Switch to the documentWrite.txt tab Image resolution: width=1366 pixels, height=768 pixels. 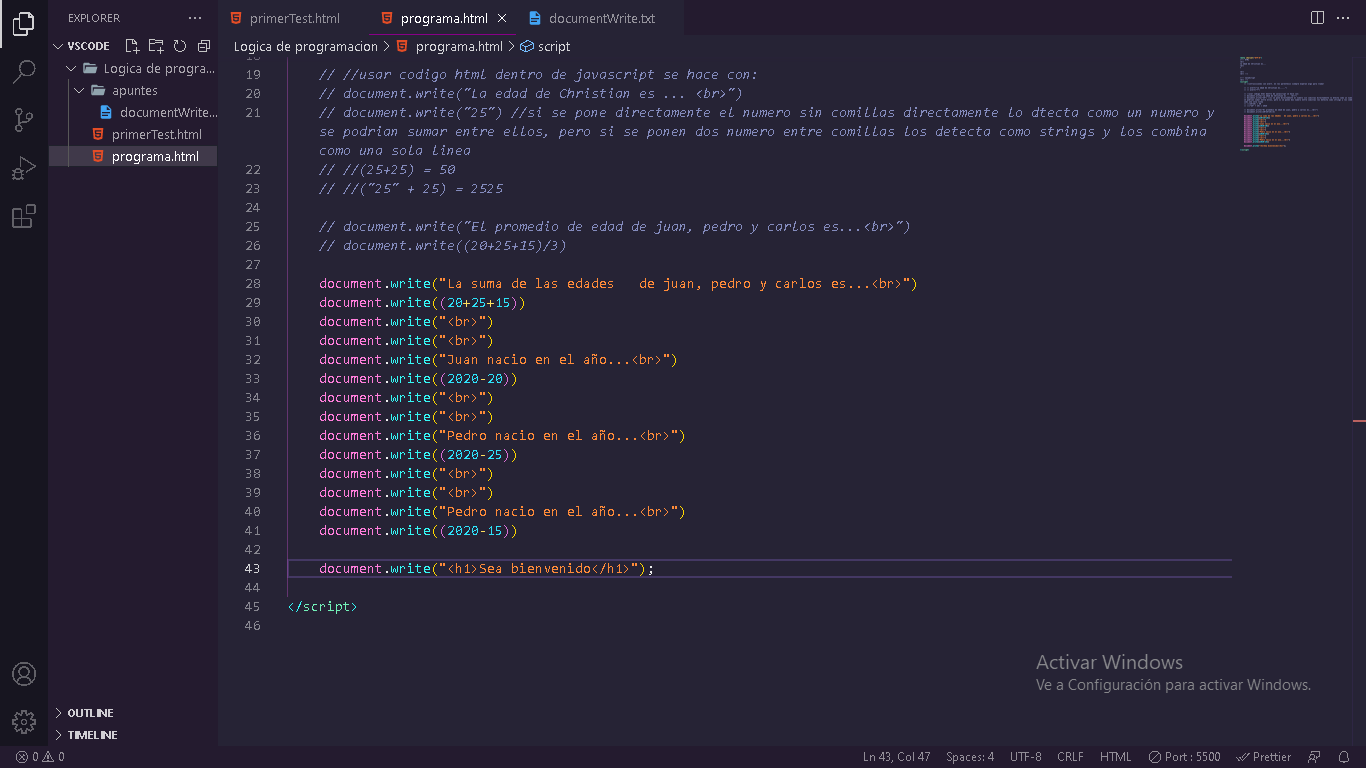pos(602,18)
